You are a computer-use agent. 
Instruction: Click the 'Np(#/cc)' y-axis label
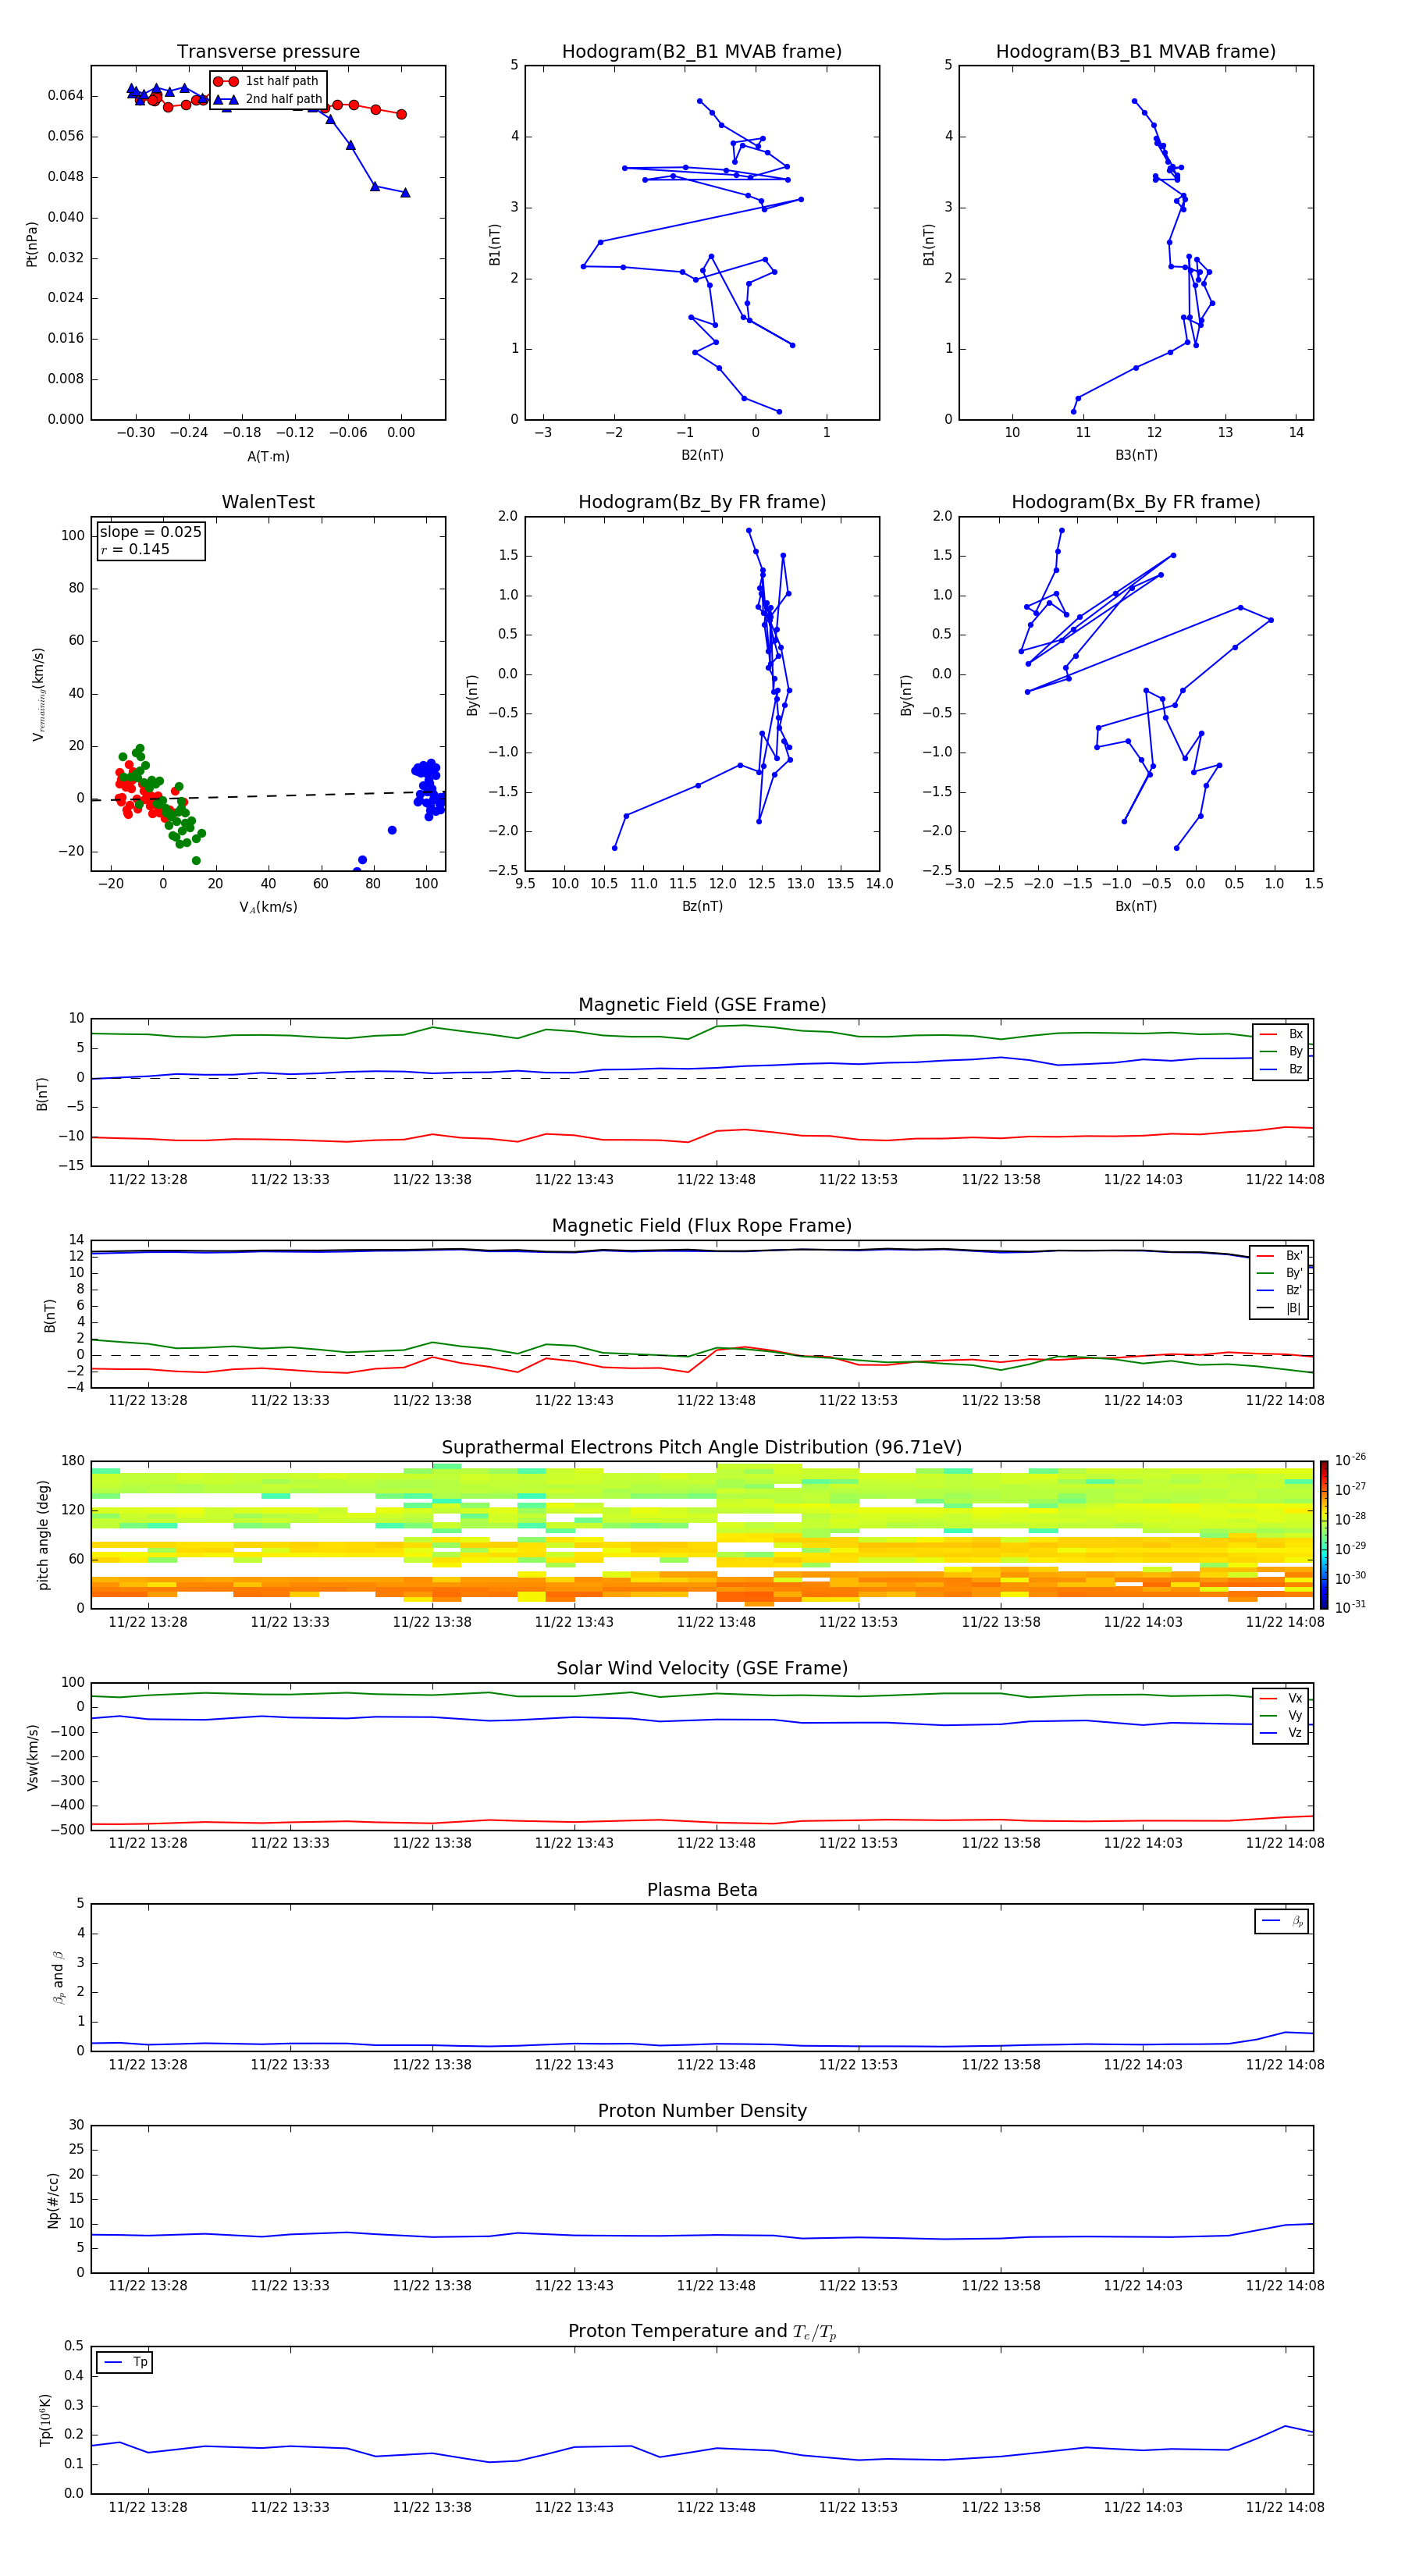point(53,2200)
